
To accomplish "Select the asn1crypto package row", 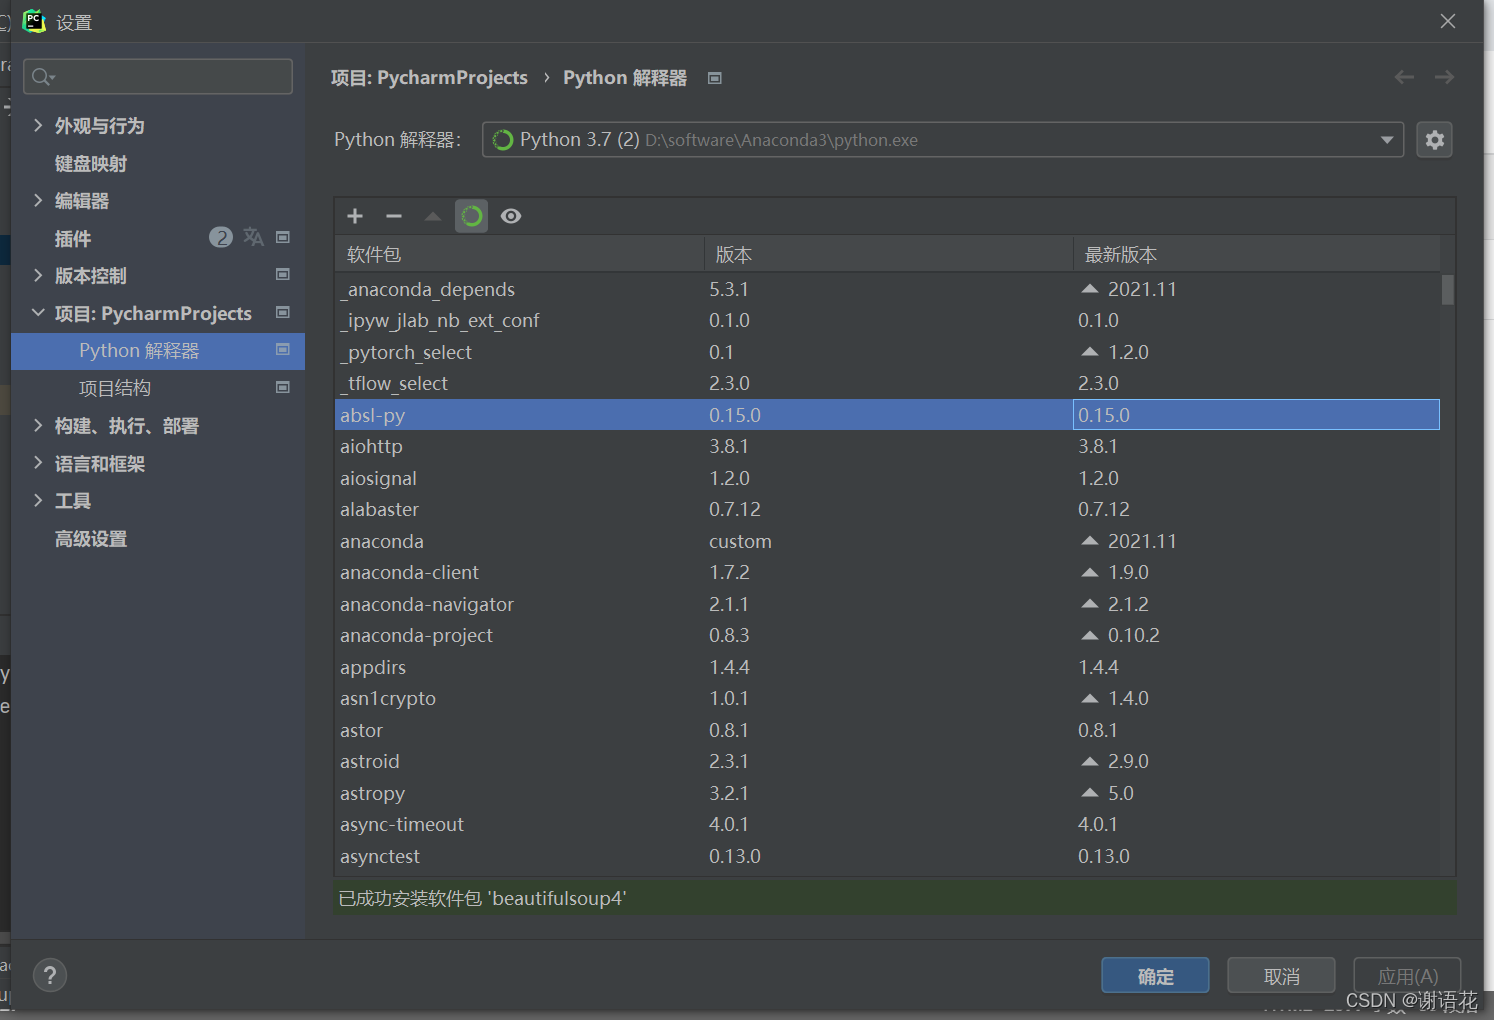I will click(x=888, y=698).
